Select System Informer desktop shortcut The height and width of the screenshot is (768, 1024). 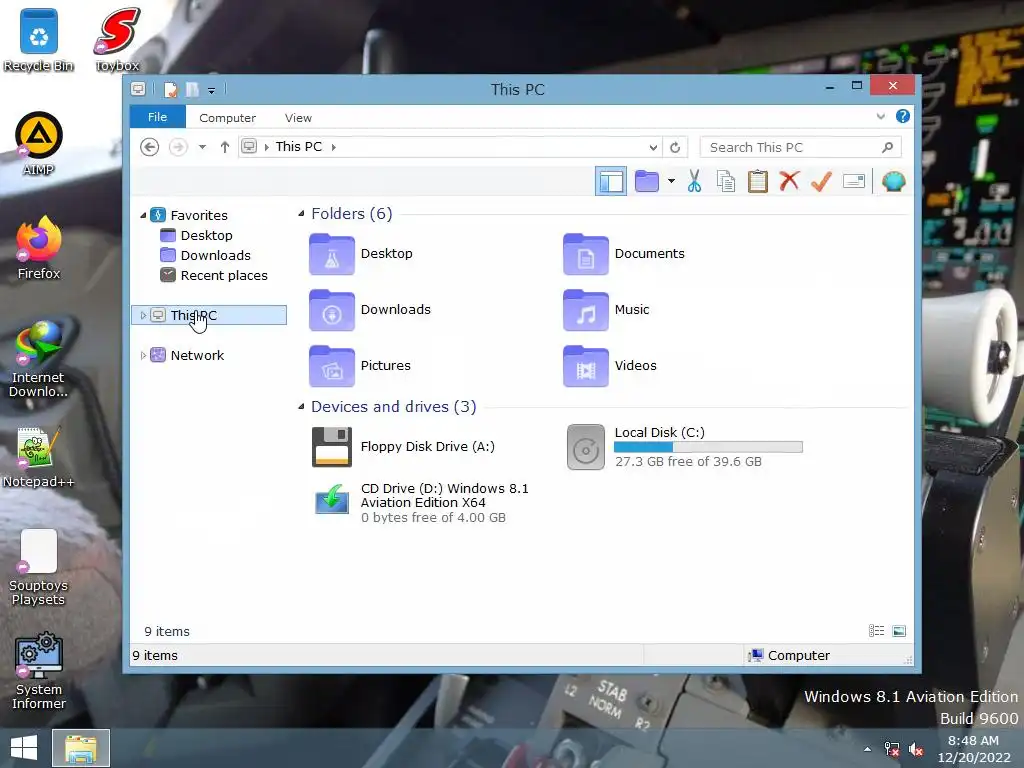[39, 671]
